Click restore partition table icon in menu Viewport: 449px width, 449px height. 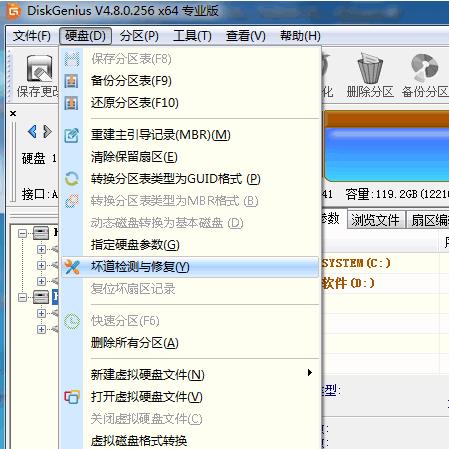coord(72,103)
